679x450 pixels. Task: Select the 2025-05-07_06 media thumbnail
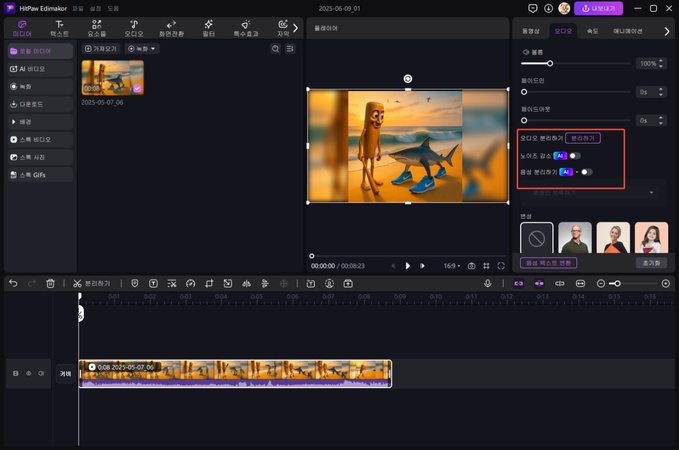[x=112, y=77]
